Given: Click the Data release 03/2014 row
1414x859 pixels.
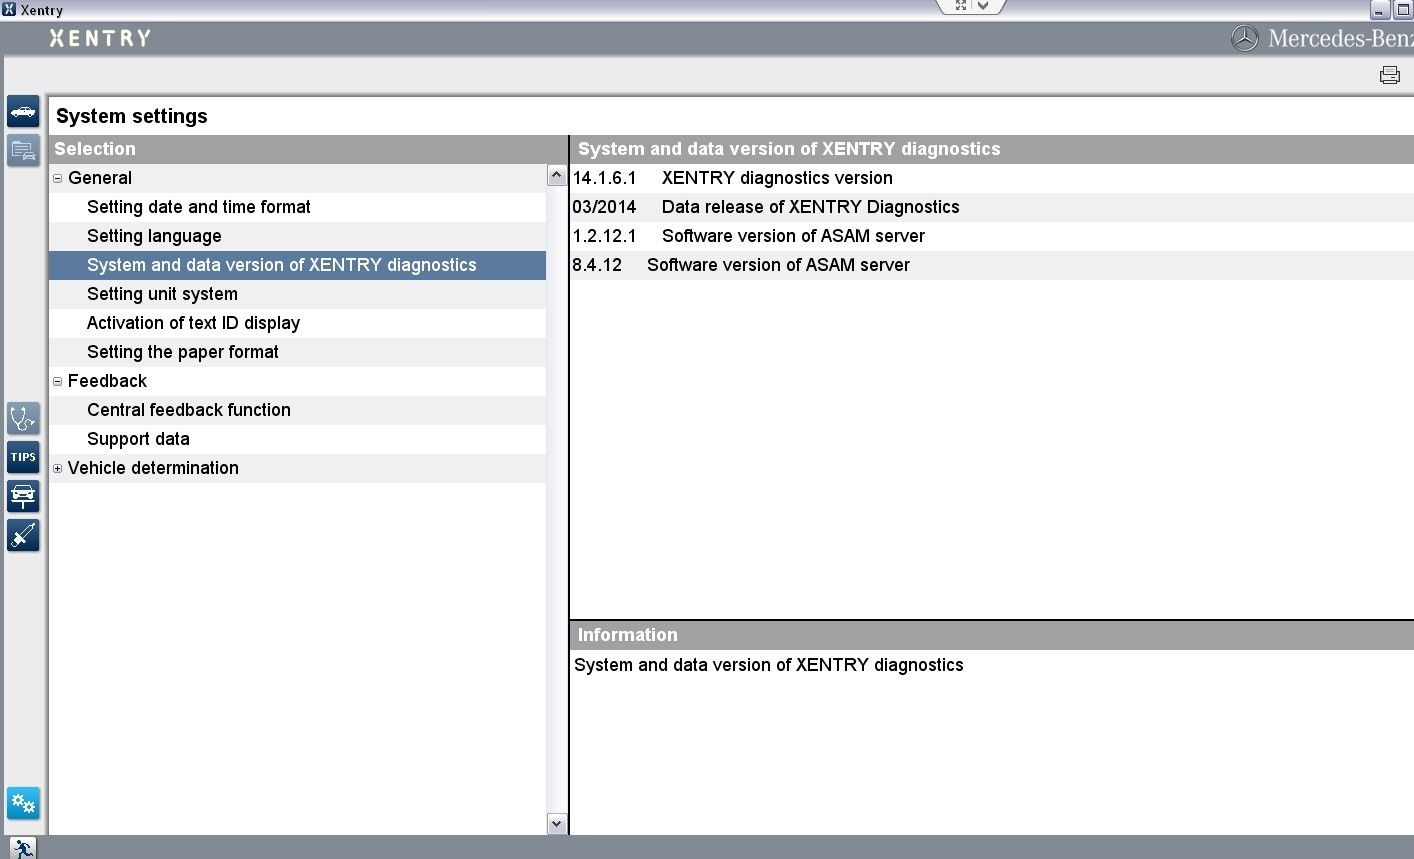Looking at the screenshot, I should pos(991,207).
